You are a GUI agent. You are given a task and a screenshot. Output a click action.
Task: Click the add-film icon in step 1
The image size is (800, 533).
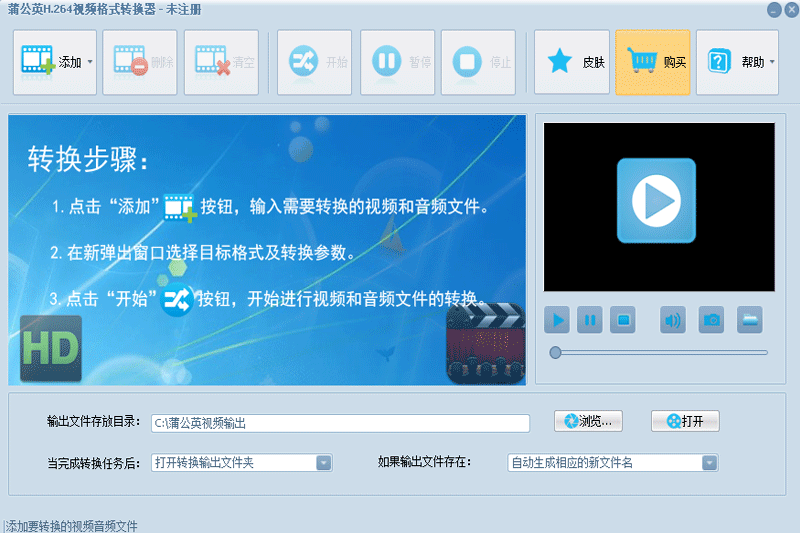180,208
